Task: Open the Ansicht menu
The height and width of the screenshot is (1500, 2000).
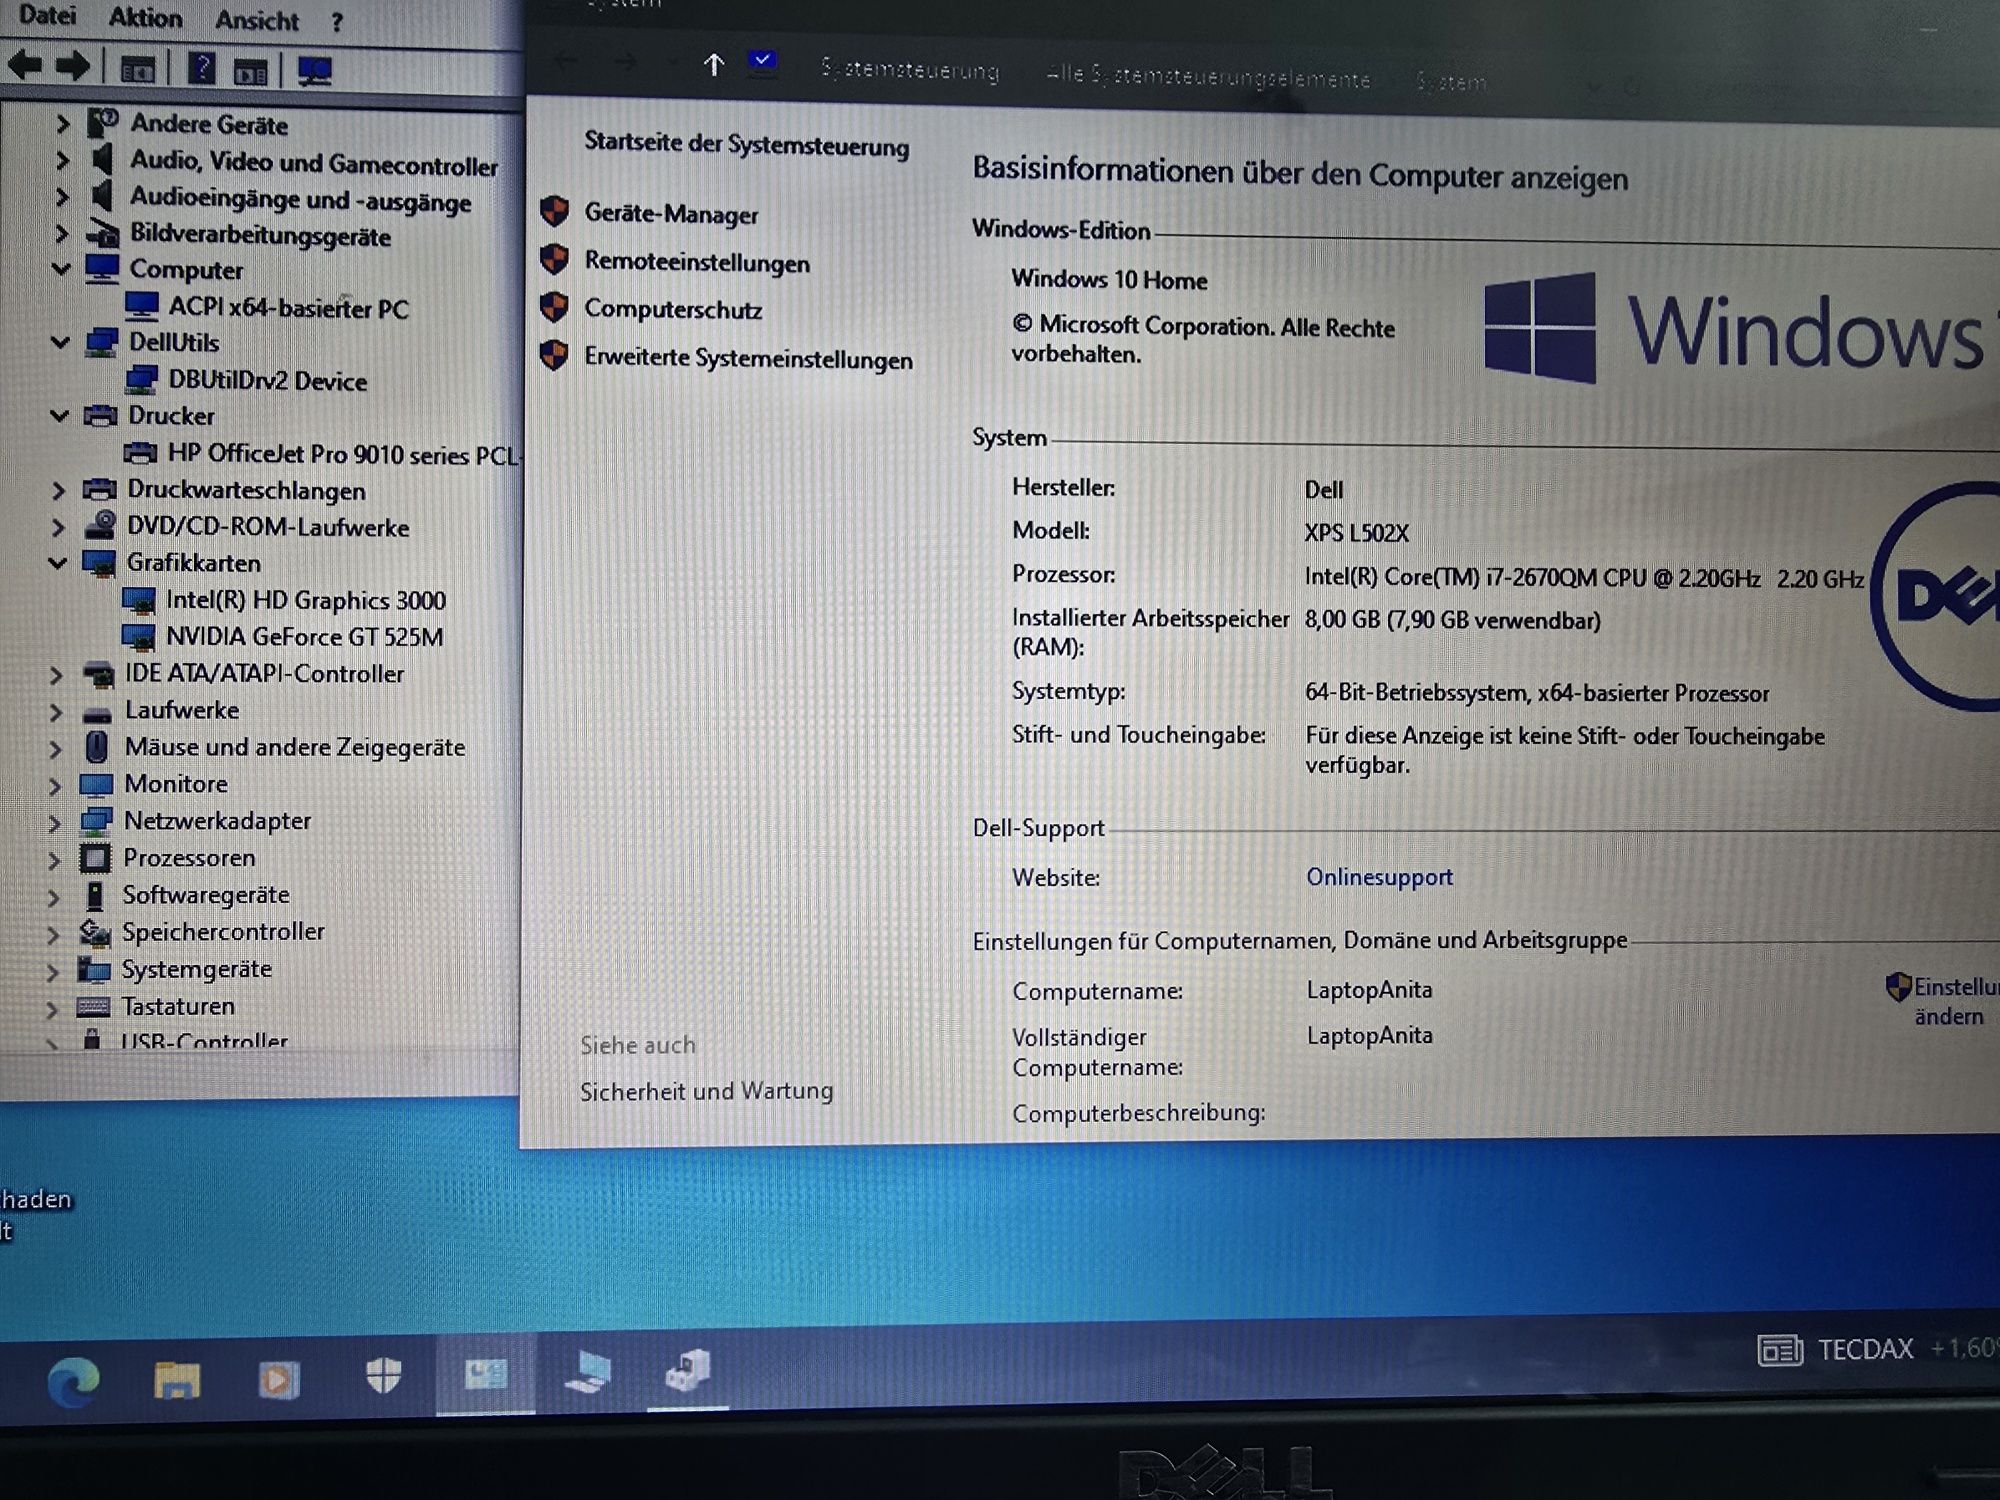Action: tap(257, 20)
